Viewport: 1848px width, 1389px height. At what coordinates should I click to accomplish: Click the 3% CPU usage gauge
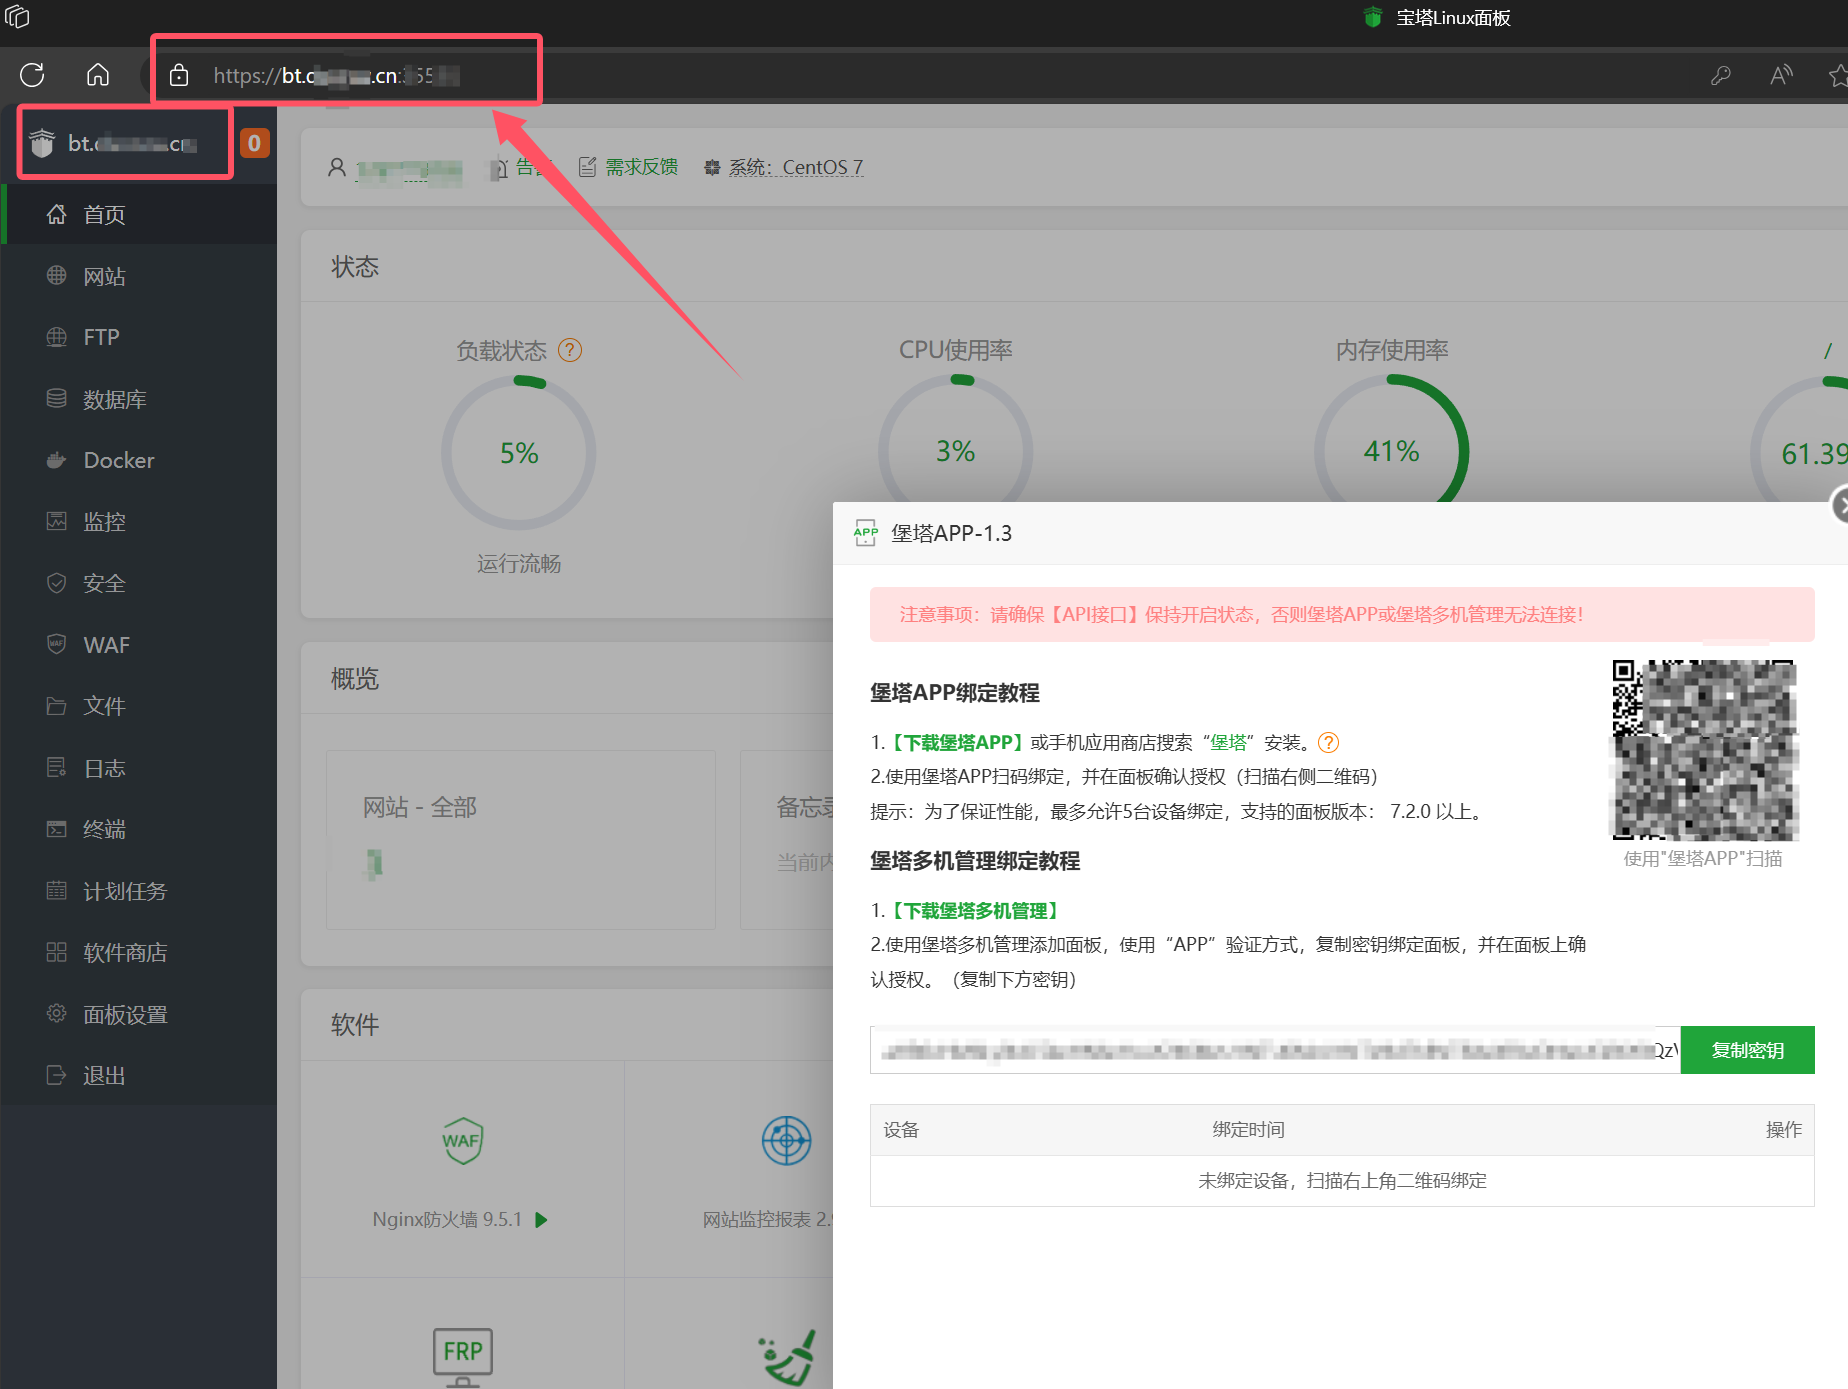click(x=956, y=451)
